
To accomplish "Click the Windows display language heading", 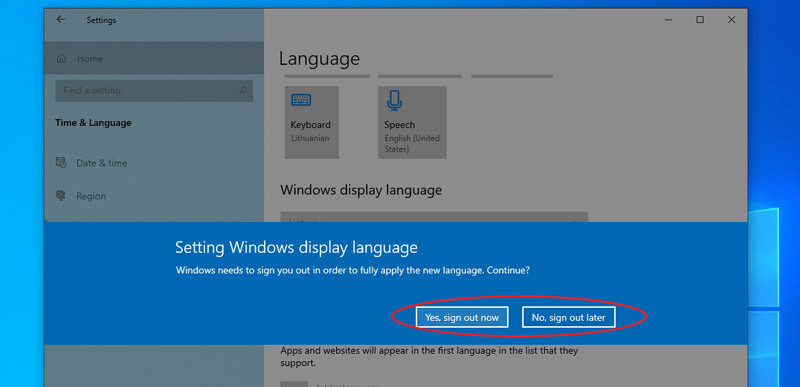I will point(361,190).
